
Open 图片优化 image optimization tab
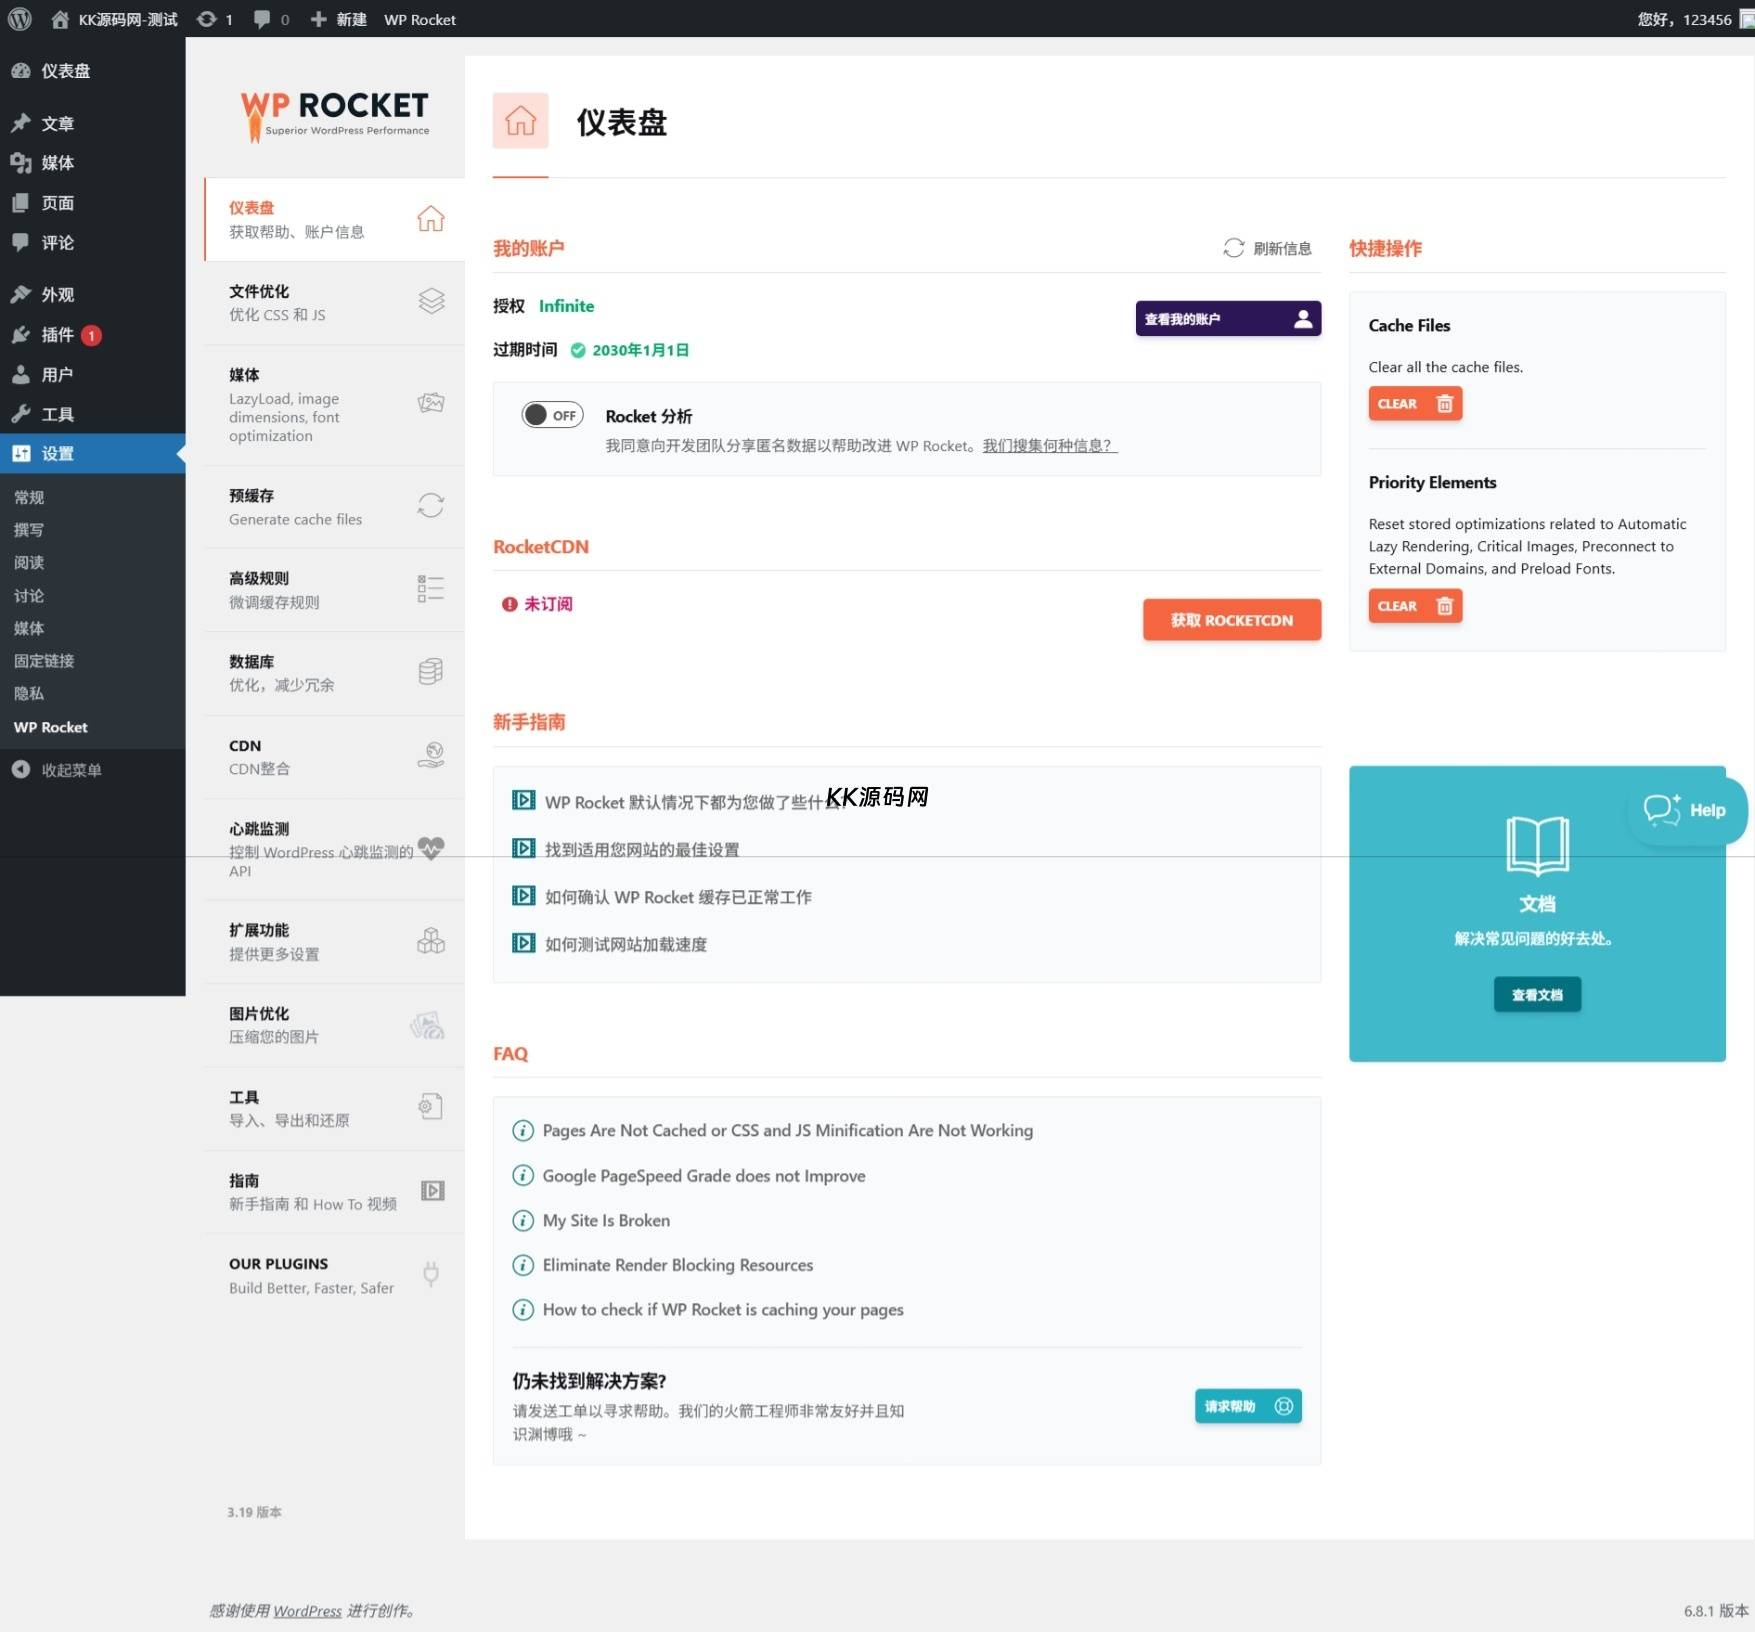point(335,1025)
